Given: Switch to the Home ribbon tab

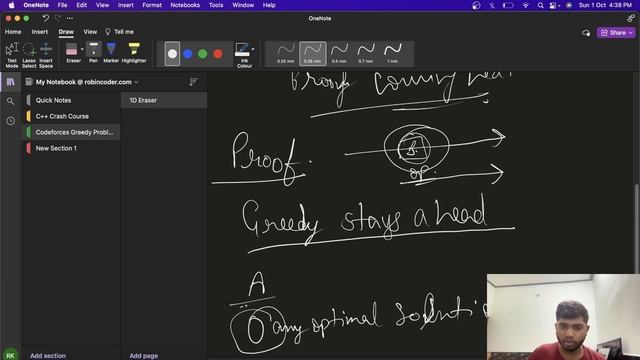Looking at the screenshot, I should click(x=13, y=32).
